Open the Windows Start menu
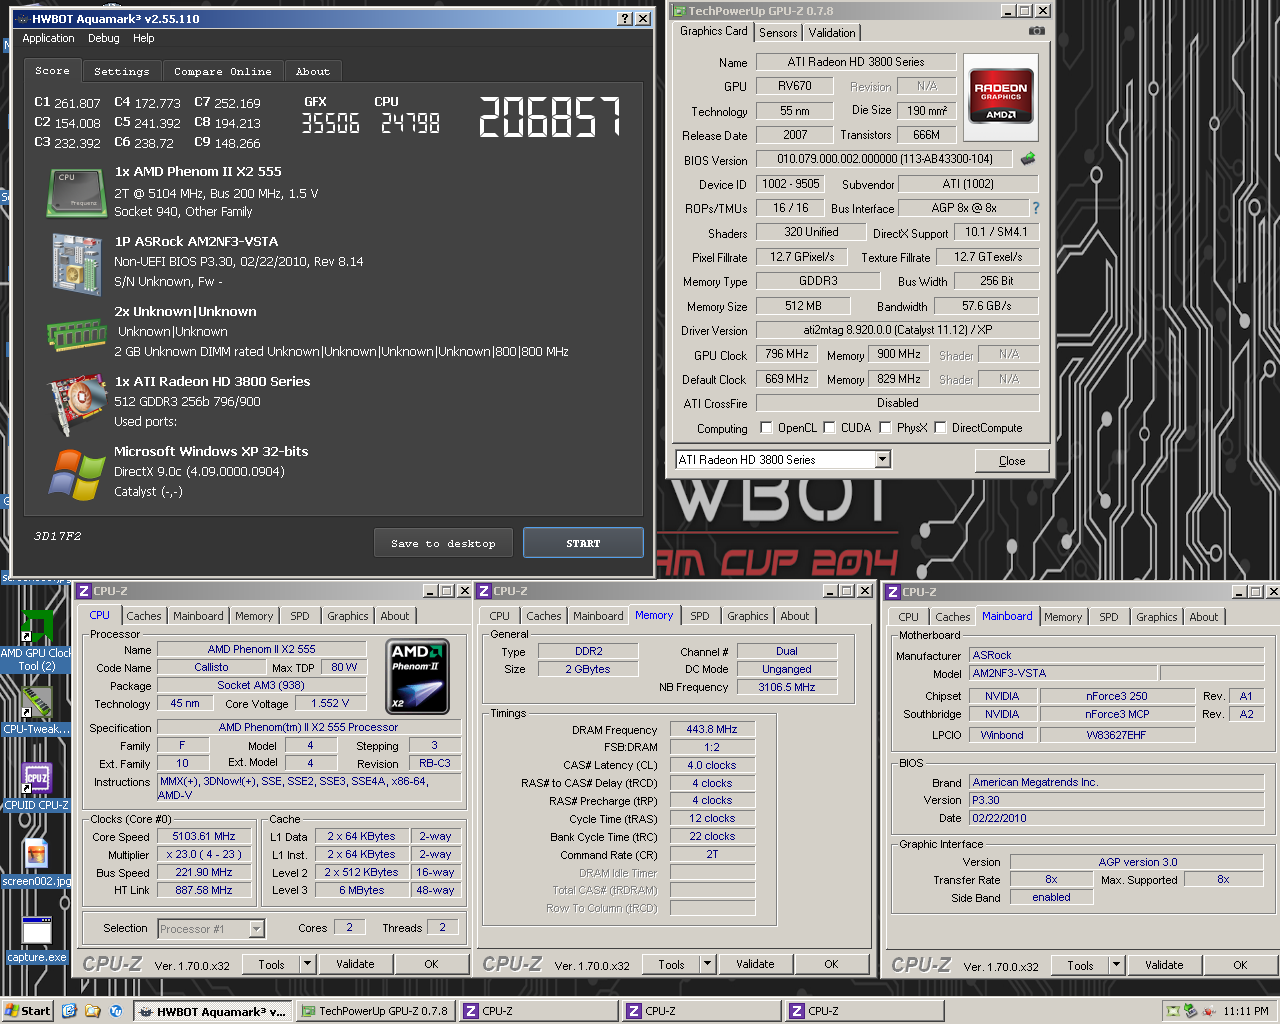 click(27, 1011)
